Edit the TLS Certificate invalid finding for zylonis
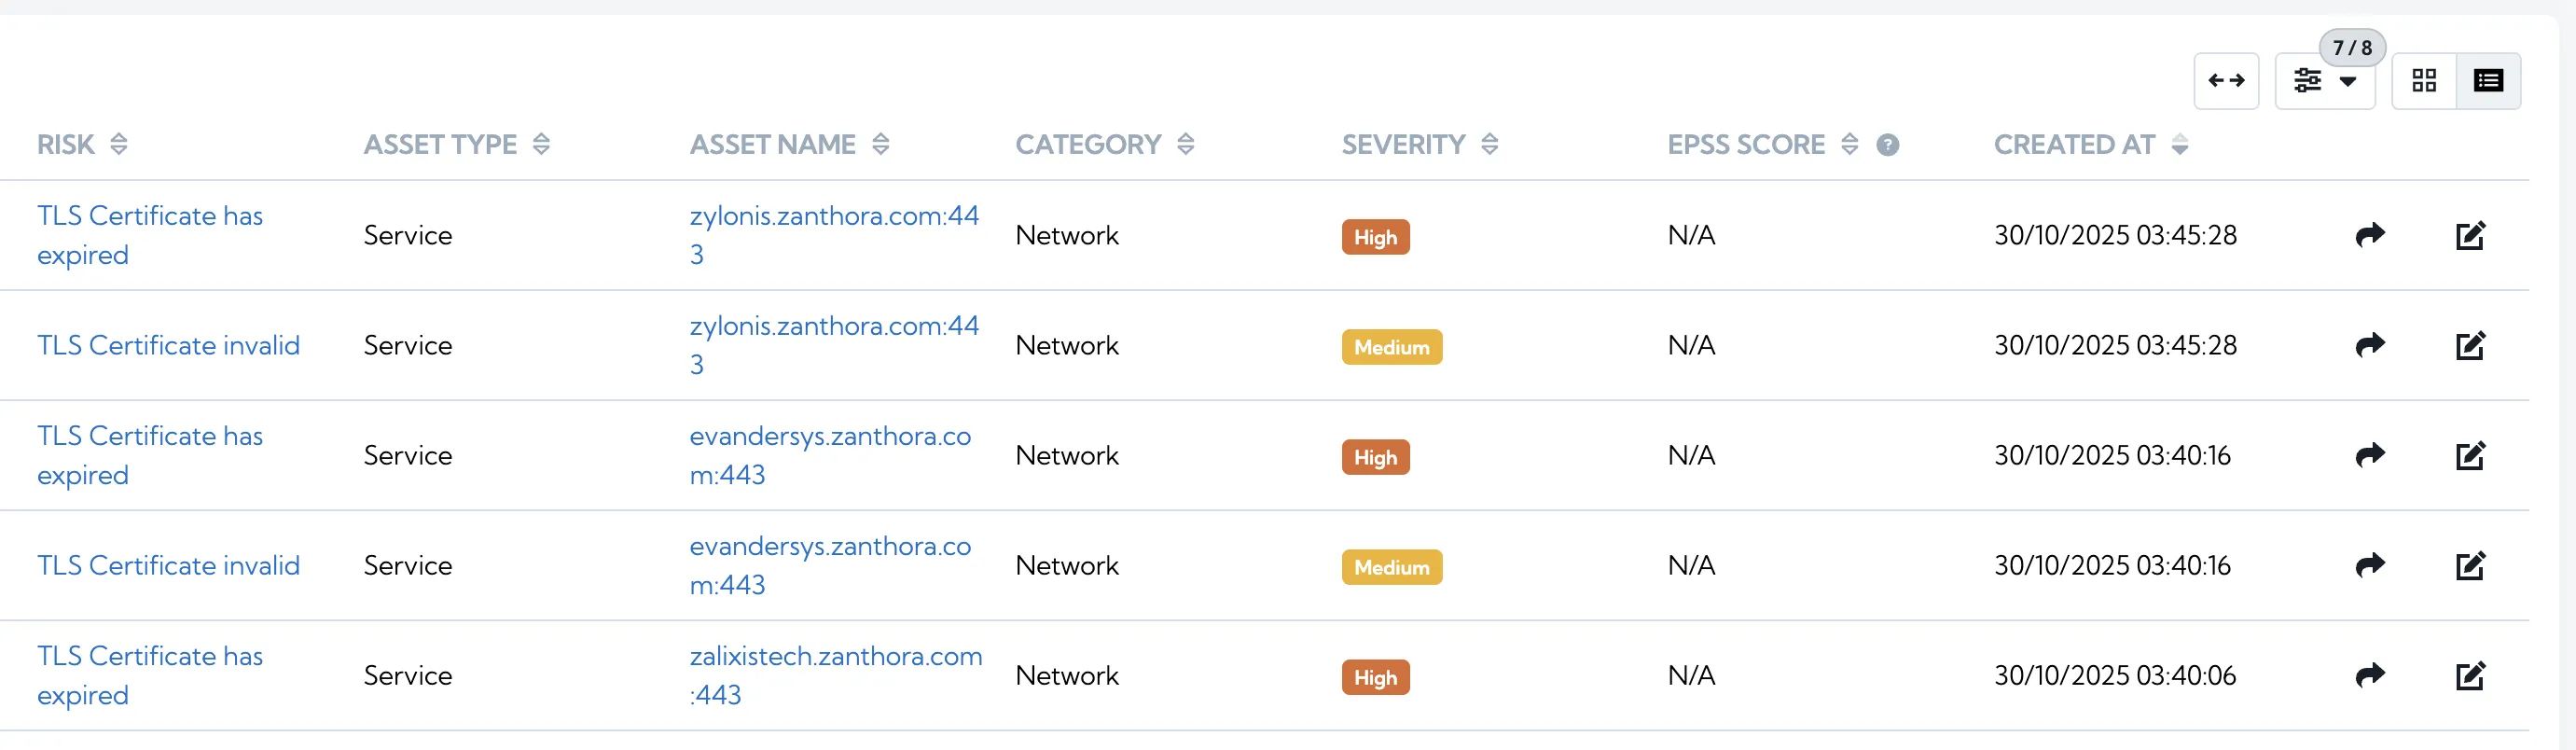This screenshot has width=2576, height=750. 2471,345
